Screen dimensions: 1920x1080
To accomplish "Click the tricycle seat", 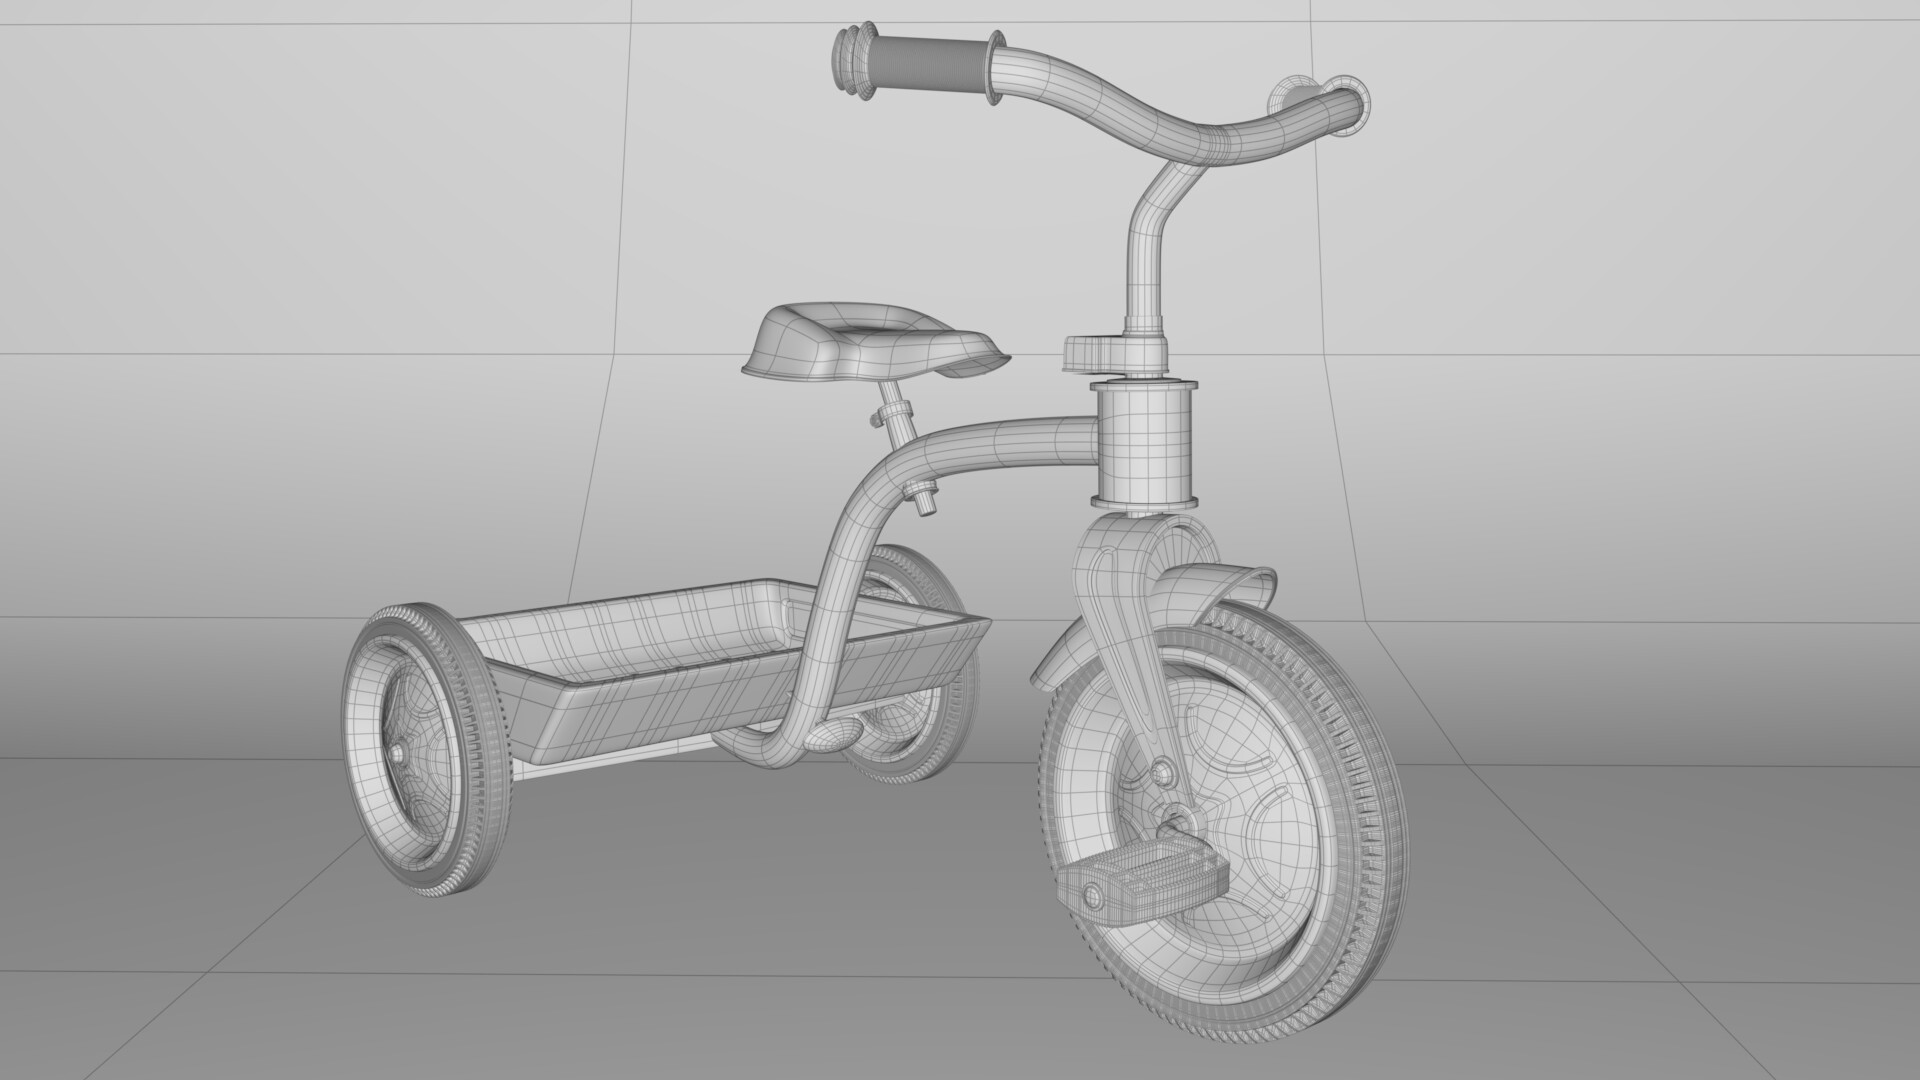I will (870, 340).
